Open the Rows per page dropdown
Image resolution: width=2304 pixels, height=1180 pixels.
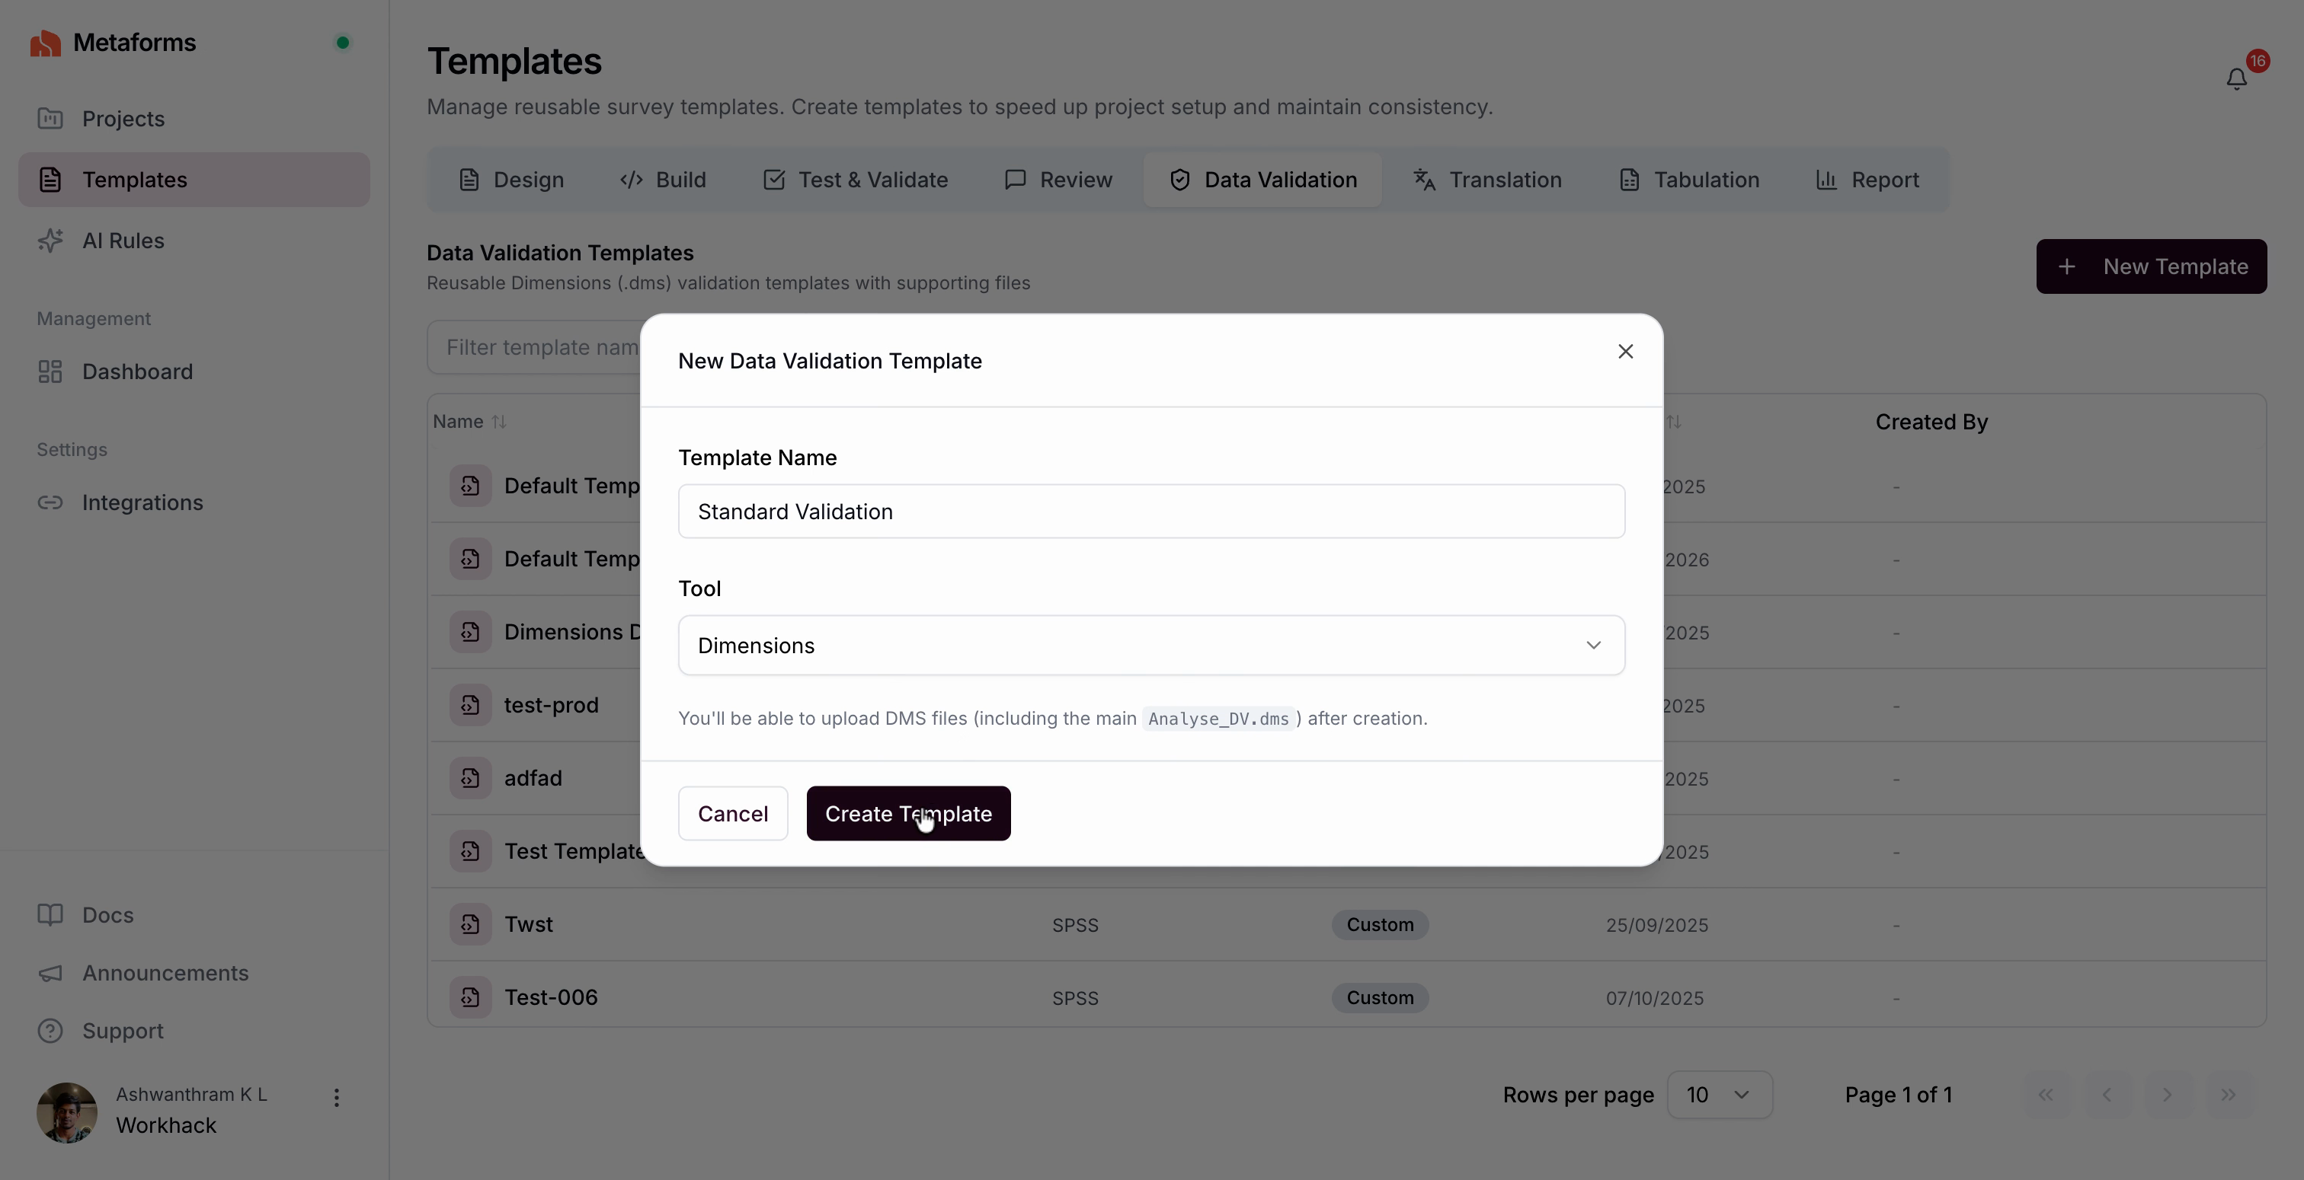pyautogui.click(x=1719, y=1094)
